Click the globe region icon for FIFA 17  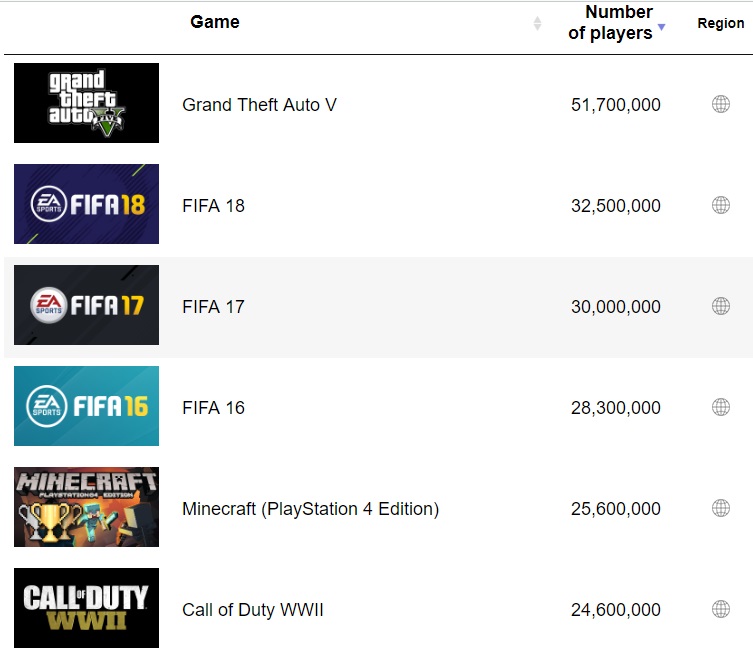click(x=720, y=306)
